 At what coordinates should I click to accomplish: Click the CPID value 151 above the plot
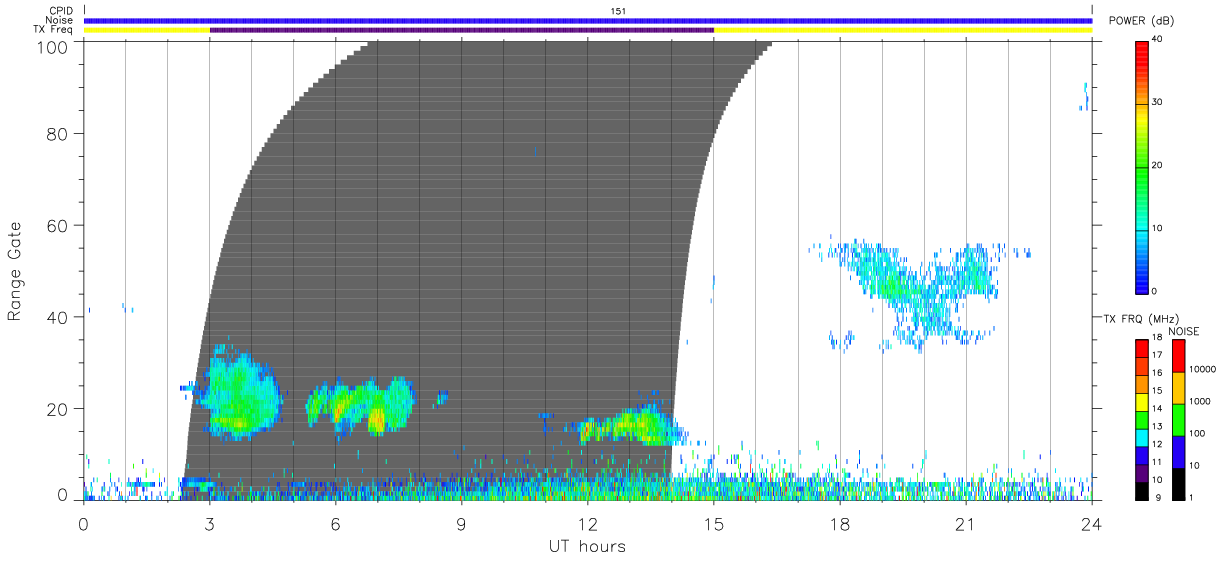click(x=618, y=11)
